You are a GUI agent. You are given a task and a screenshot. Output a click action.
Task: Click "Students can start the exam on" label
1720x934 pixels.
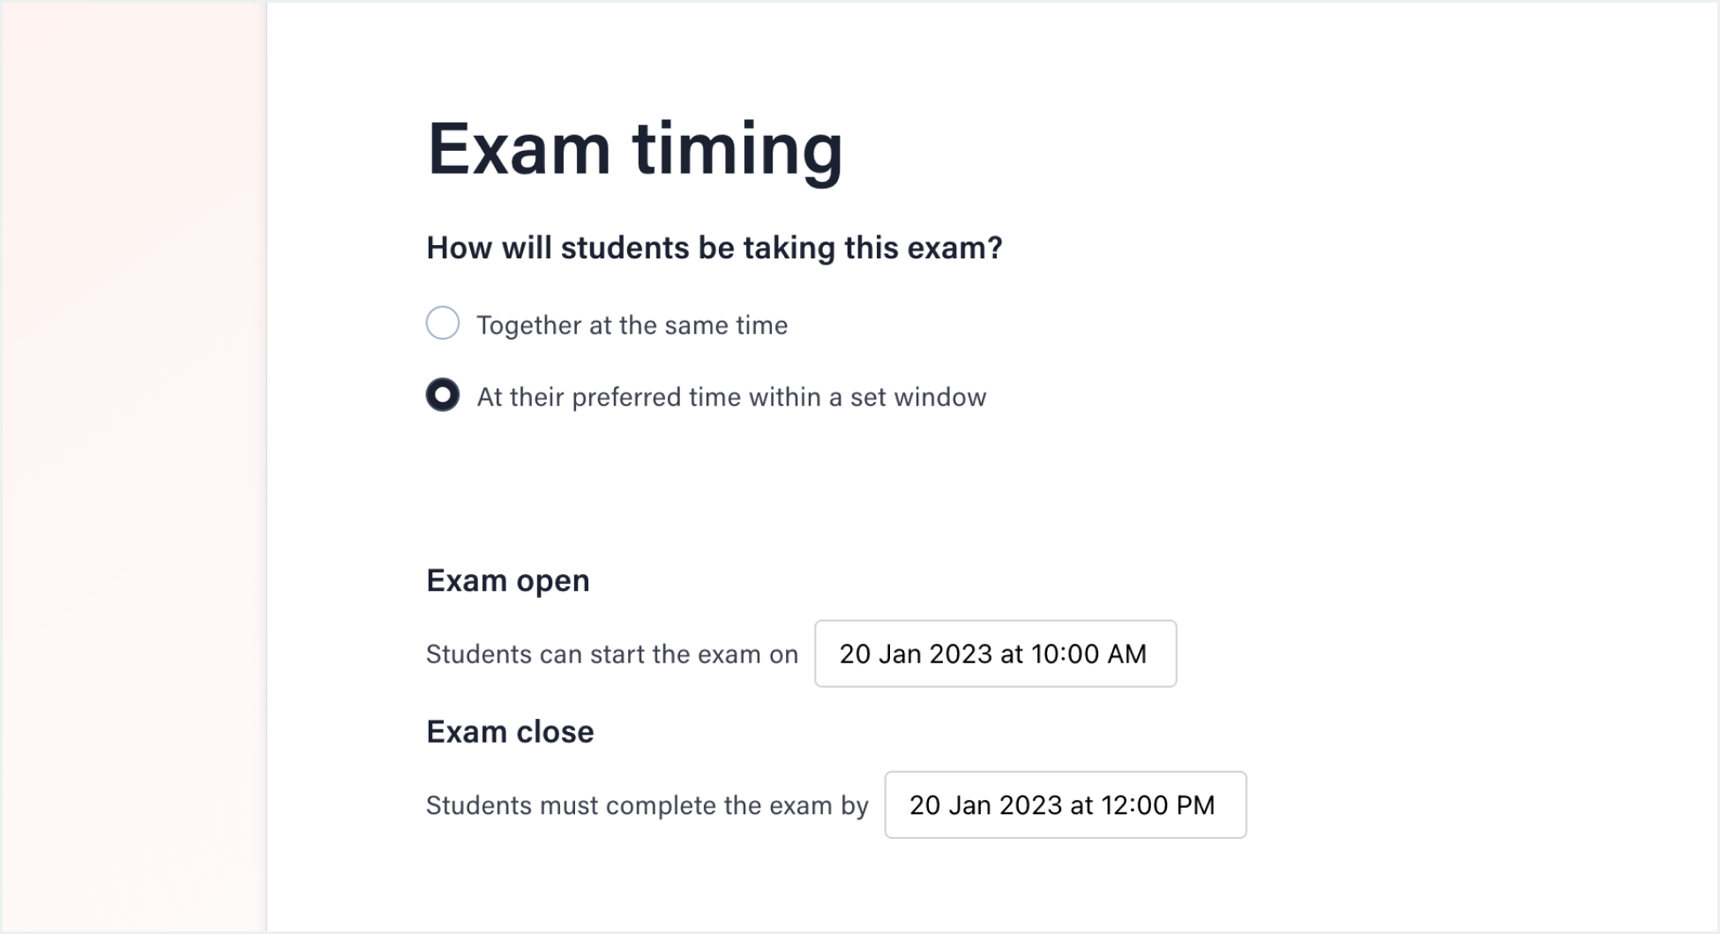pos(611,654)
